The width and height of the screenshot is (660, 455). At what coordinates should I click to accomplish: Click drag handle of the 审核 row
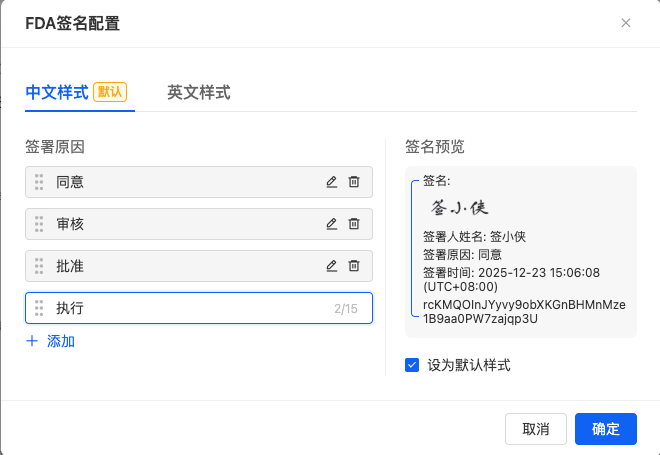(x=39, y=224)
